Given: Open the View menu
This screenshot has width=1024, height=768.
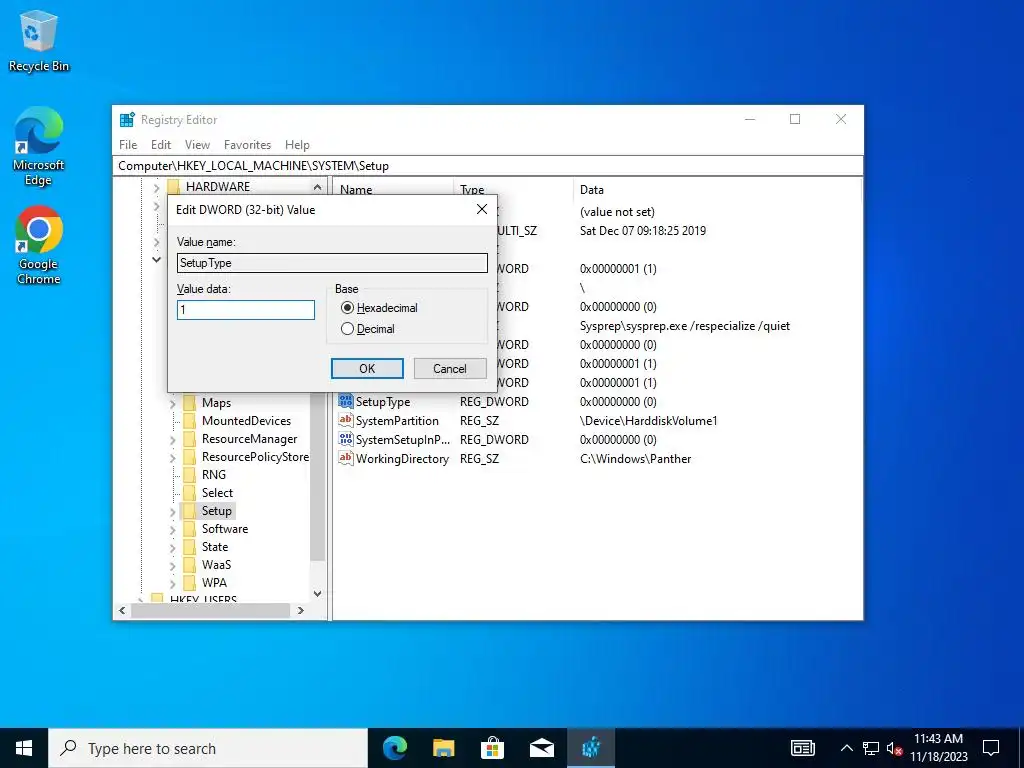Looking at the screenshot, I should pyautogui.click(x=197, y=145).
